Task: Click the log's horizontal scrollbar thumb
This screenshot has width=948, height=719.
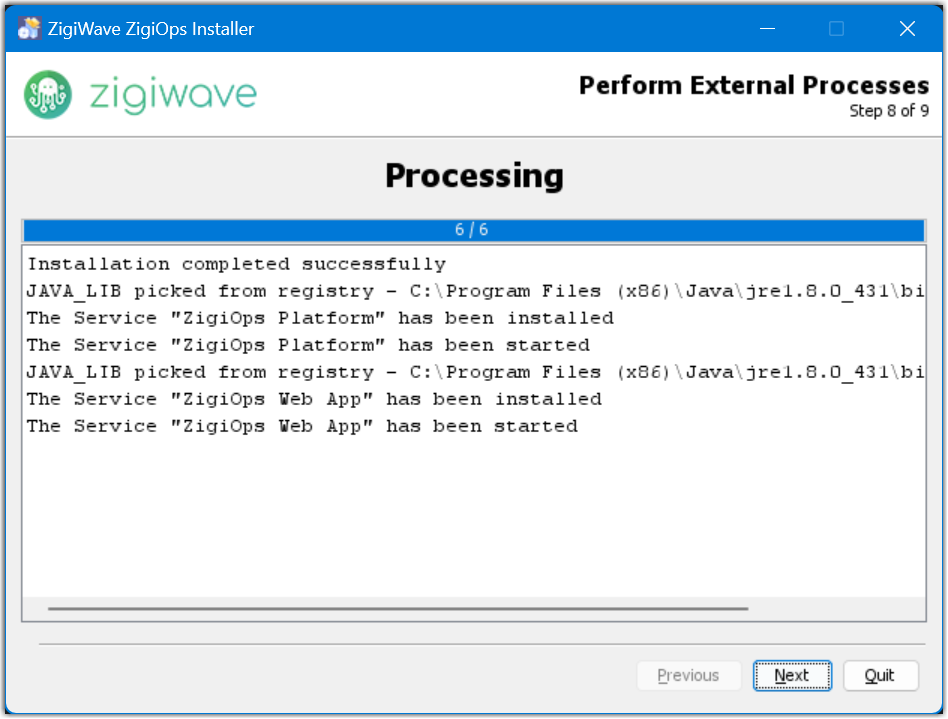Action: 397,608
